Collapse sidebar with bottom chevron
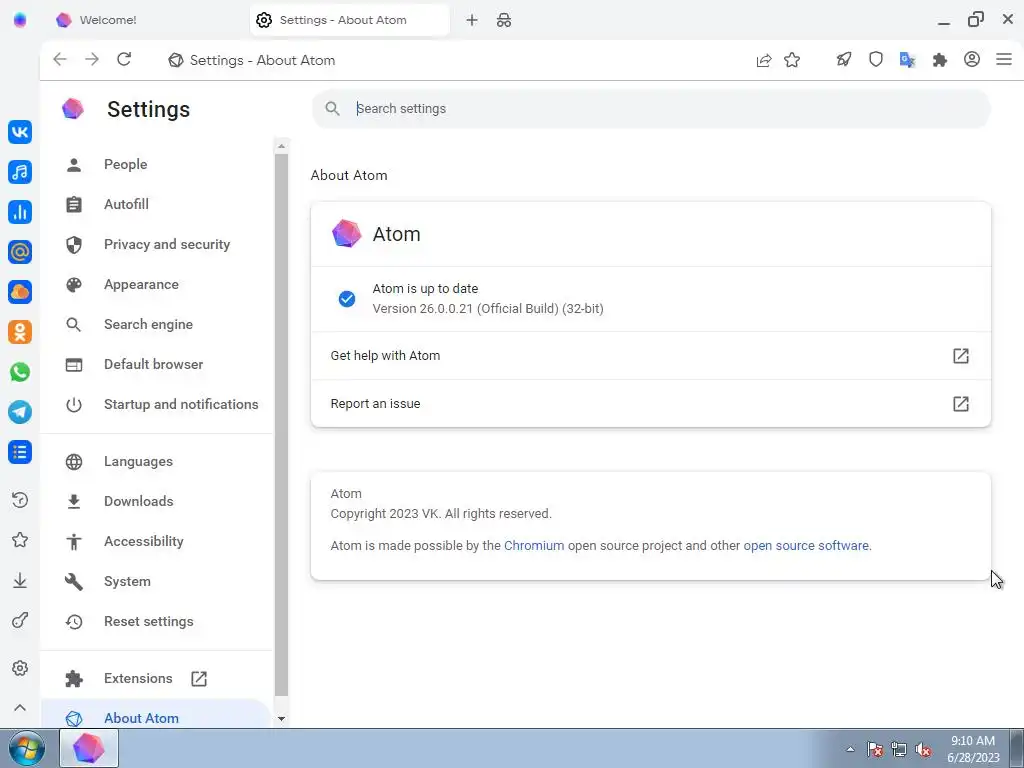This screenshot has height=768, width=1024. 20,707
